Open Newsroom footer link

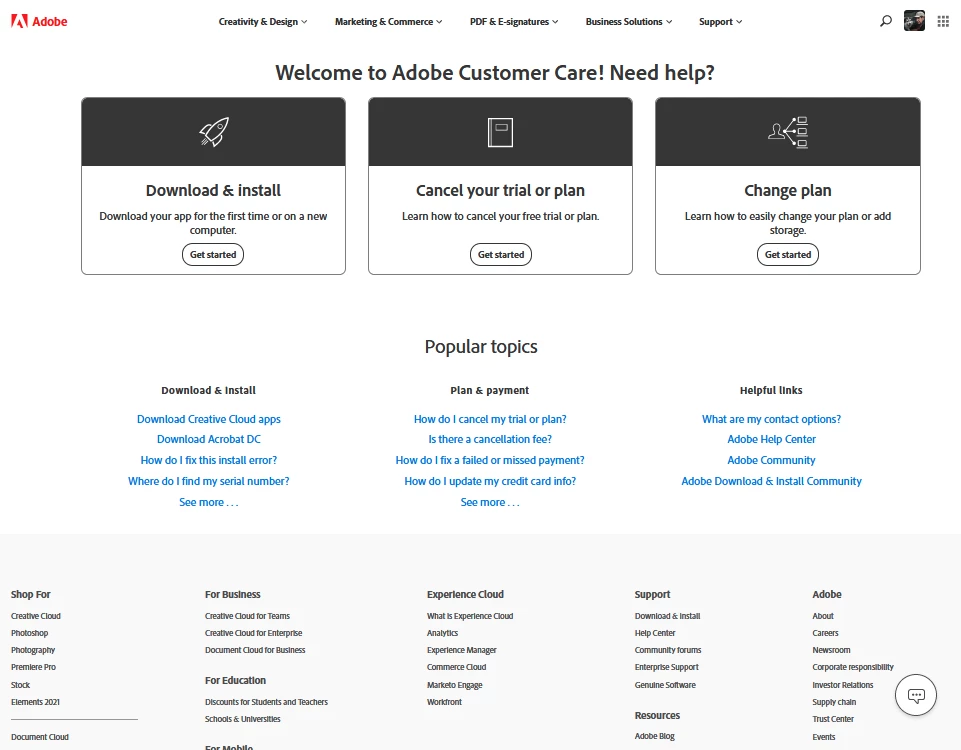tap(831, 650)
